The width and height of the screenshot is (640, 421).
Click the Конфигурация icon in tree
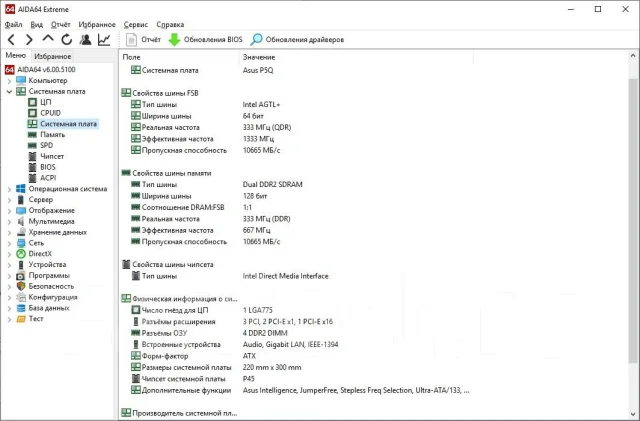21,297
